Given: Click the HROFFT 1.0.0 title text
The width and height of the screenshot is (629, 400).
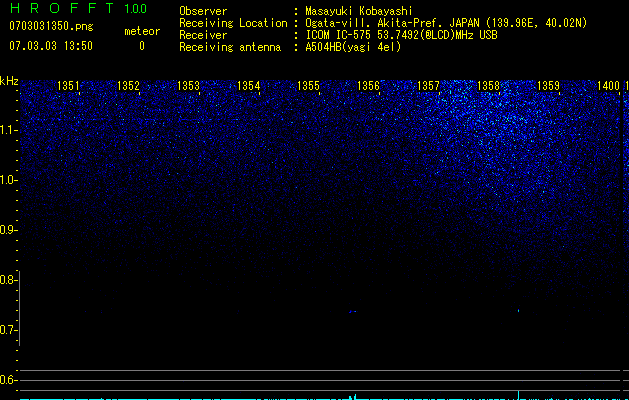Looking at the screenshot, I should coord(78,8).
